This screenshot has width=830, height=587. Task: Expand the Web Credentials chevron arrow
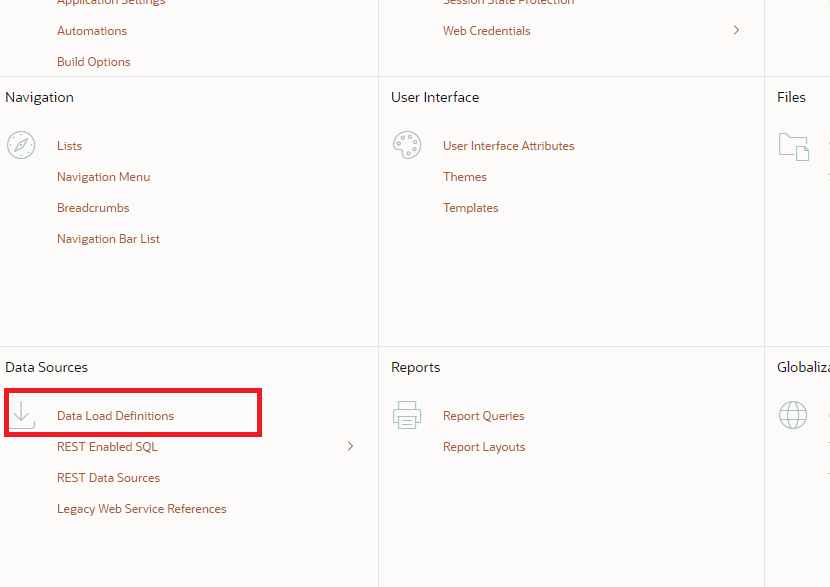point(736,31)
